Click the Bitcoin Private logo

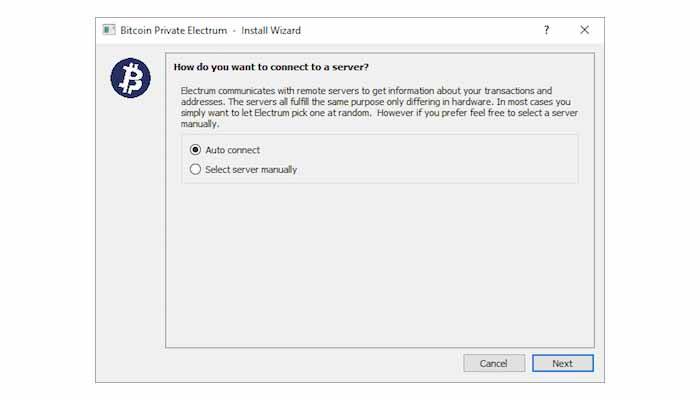[130, 78]
